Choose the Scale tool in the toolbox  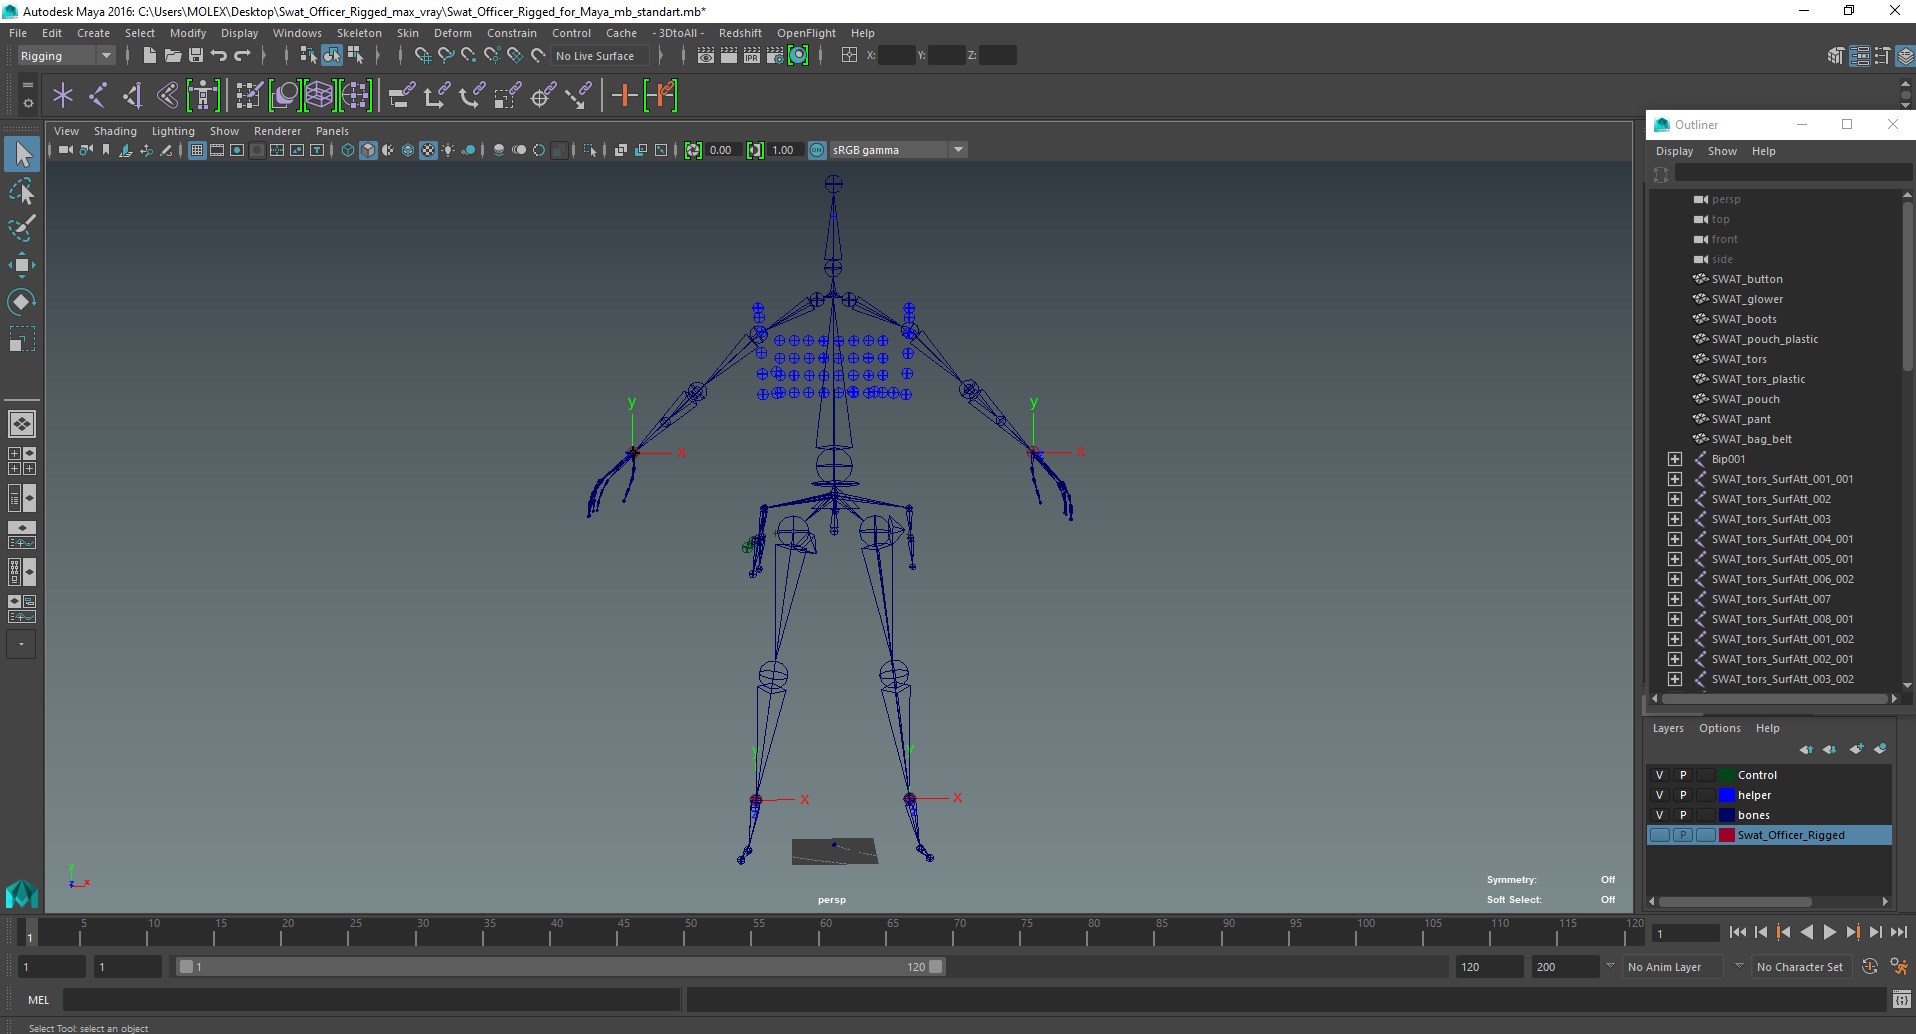coord(22,339)
